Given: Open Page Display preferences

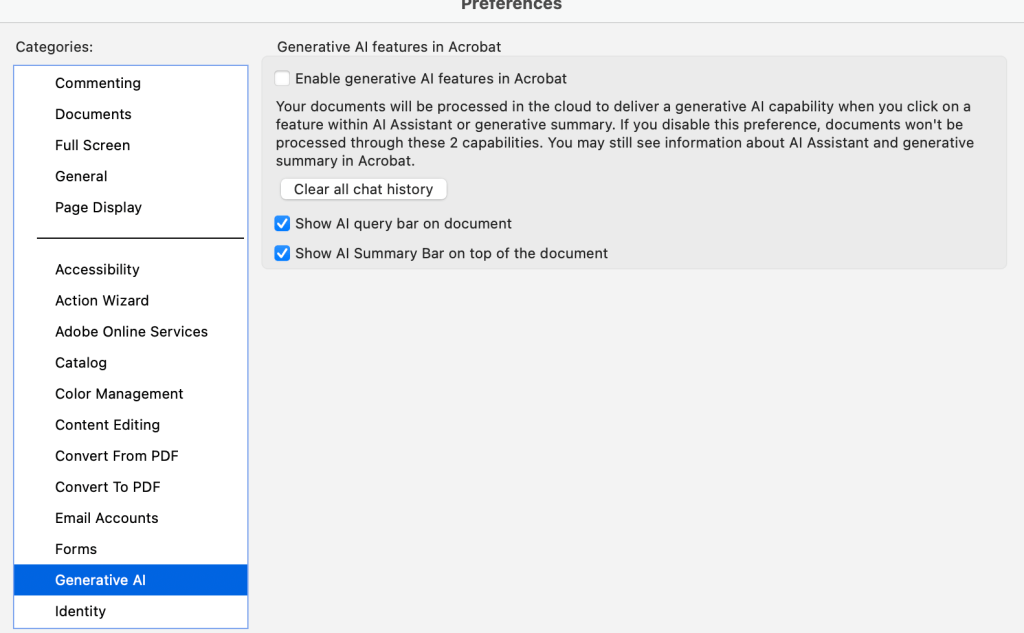Looking at the screenshot, I should click(98, 207).
